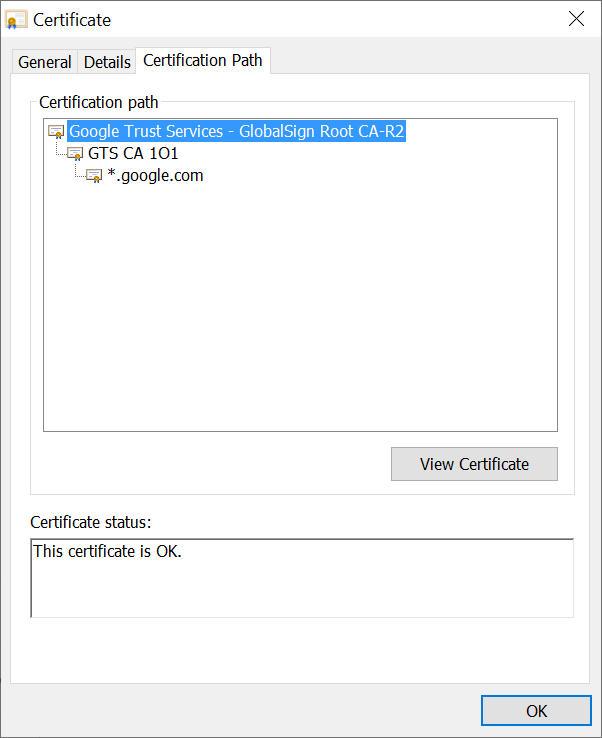Click the 'This certificate is OK.' status text
The width and height of the screenshot is (602, 738).
click(107, 551)
